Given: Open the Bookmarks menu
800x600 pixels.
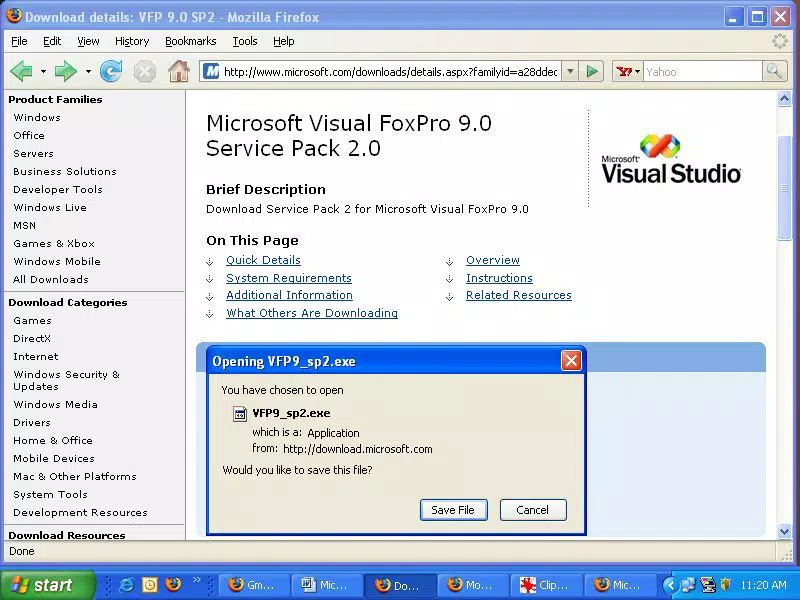Looking at the screenshot, I should (191, 41).
